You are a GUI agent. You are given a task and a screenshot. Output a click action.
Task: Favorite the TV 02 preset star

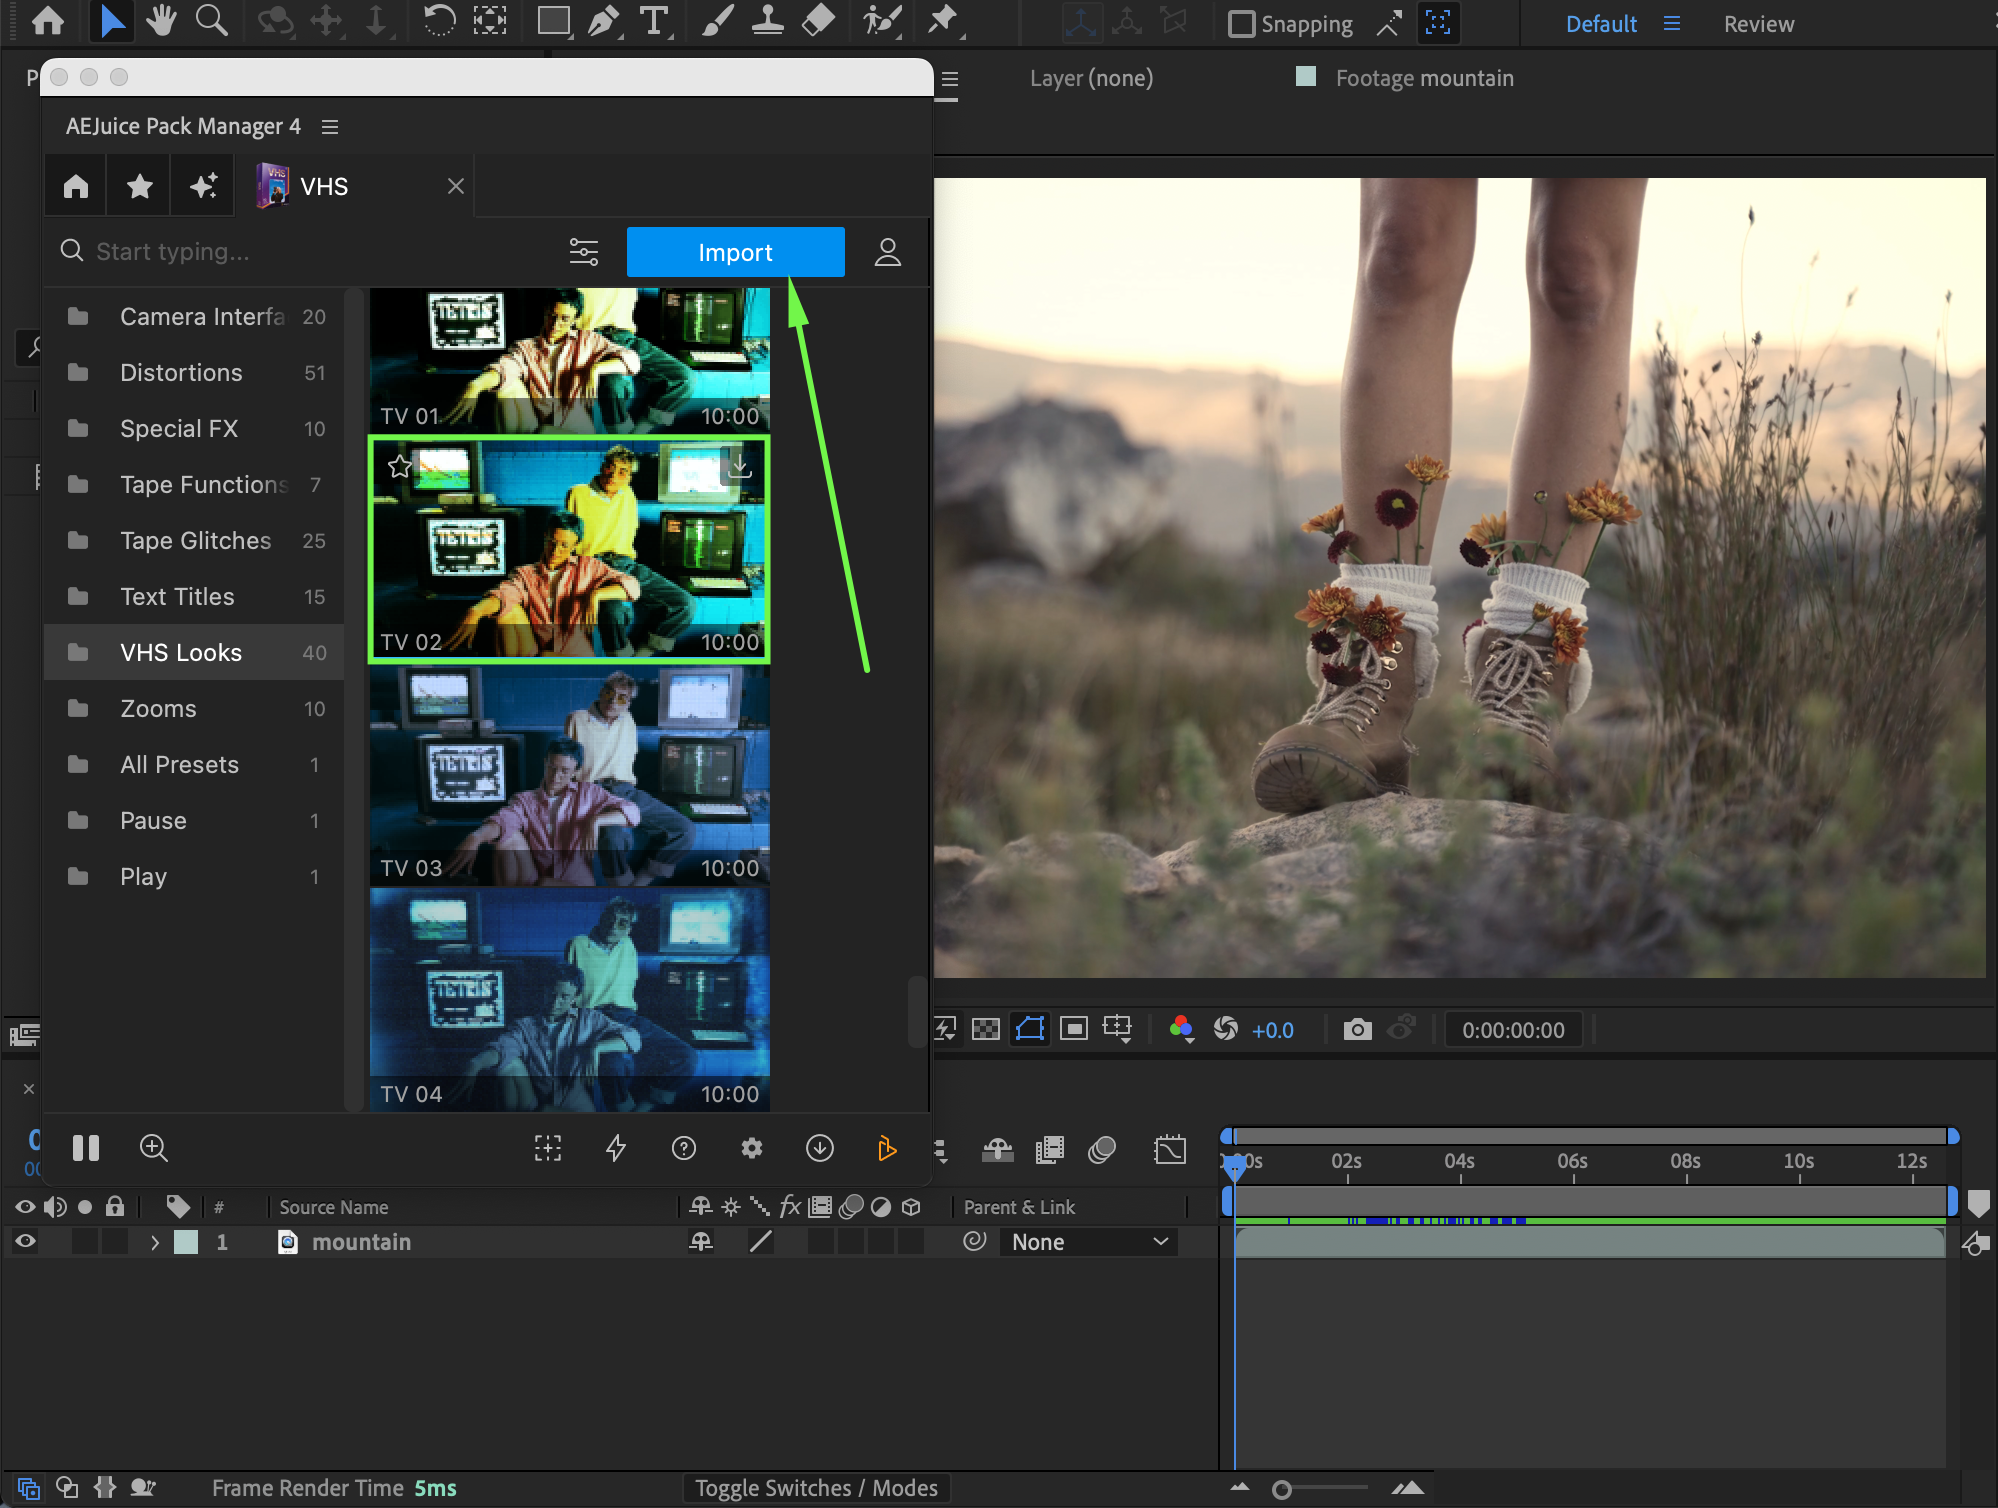400,466
